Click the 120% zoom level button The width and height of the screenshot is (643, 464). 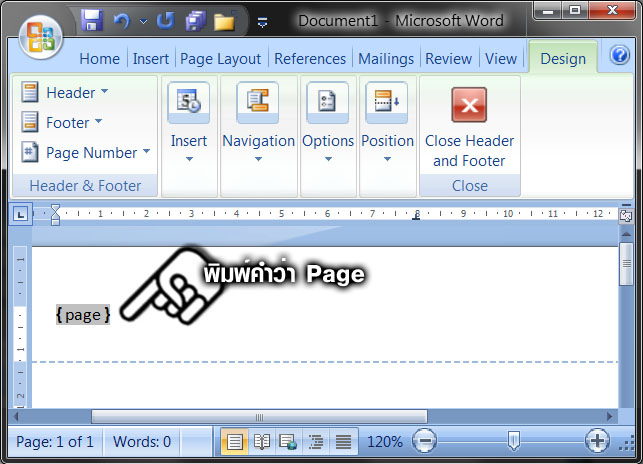click(384, 441)
